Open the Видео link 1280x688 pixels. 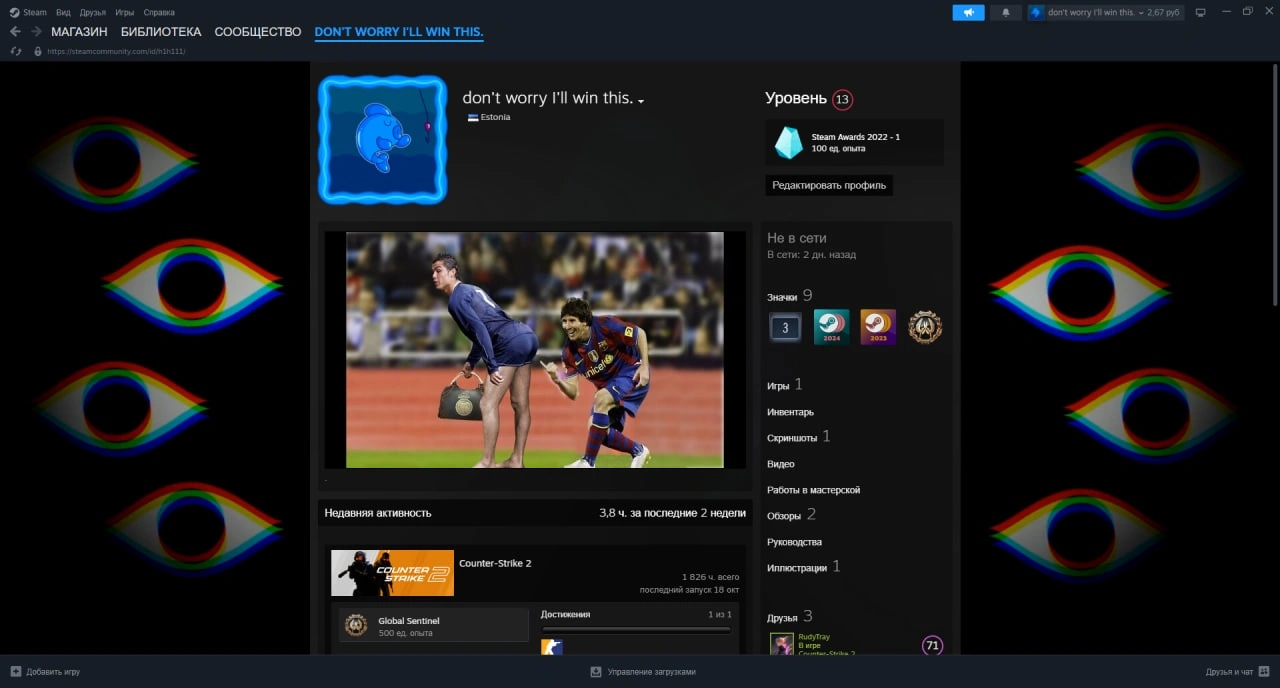(x=781, y=464)
